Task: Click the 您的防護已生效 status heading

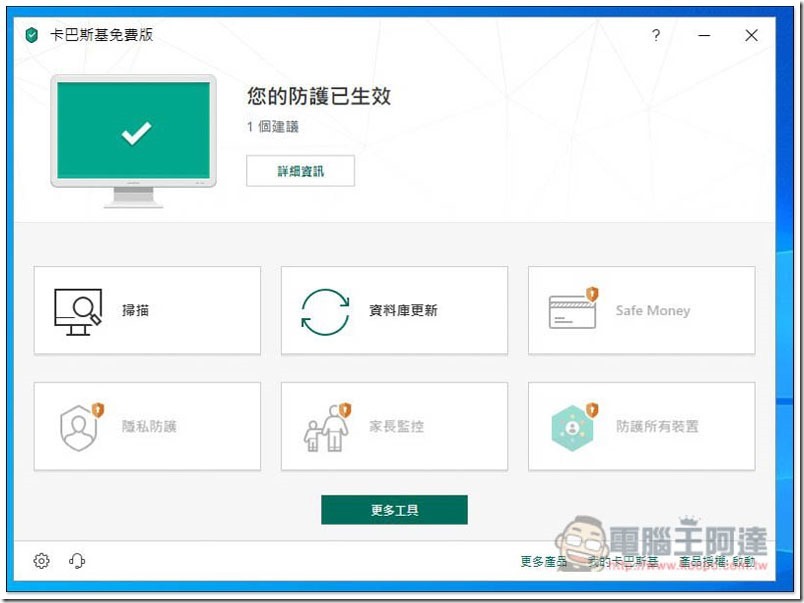Action: click(x=319, y=96)
